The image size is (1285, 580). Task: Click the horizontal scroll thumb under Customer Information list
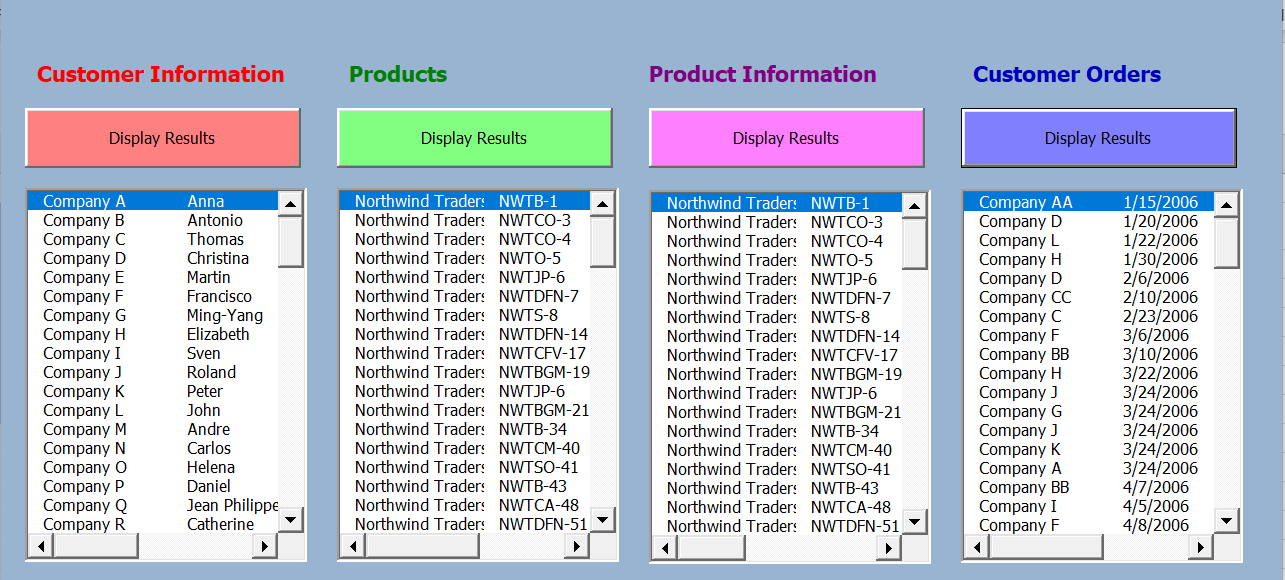(x=95, y=546)
